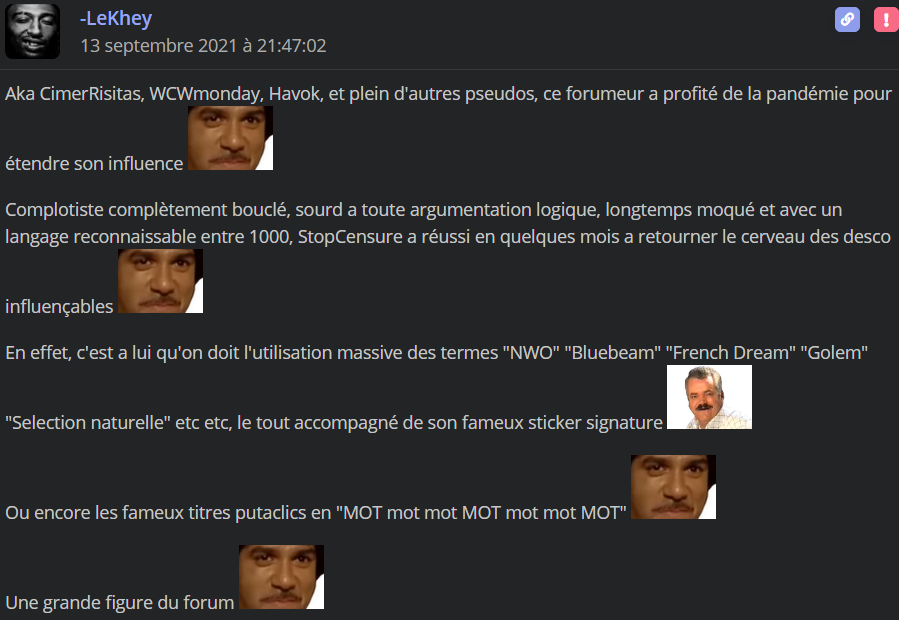Report this post with the red exclamation icon
The width and height of the screenshot is (899, 620).
coord(886,19)
